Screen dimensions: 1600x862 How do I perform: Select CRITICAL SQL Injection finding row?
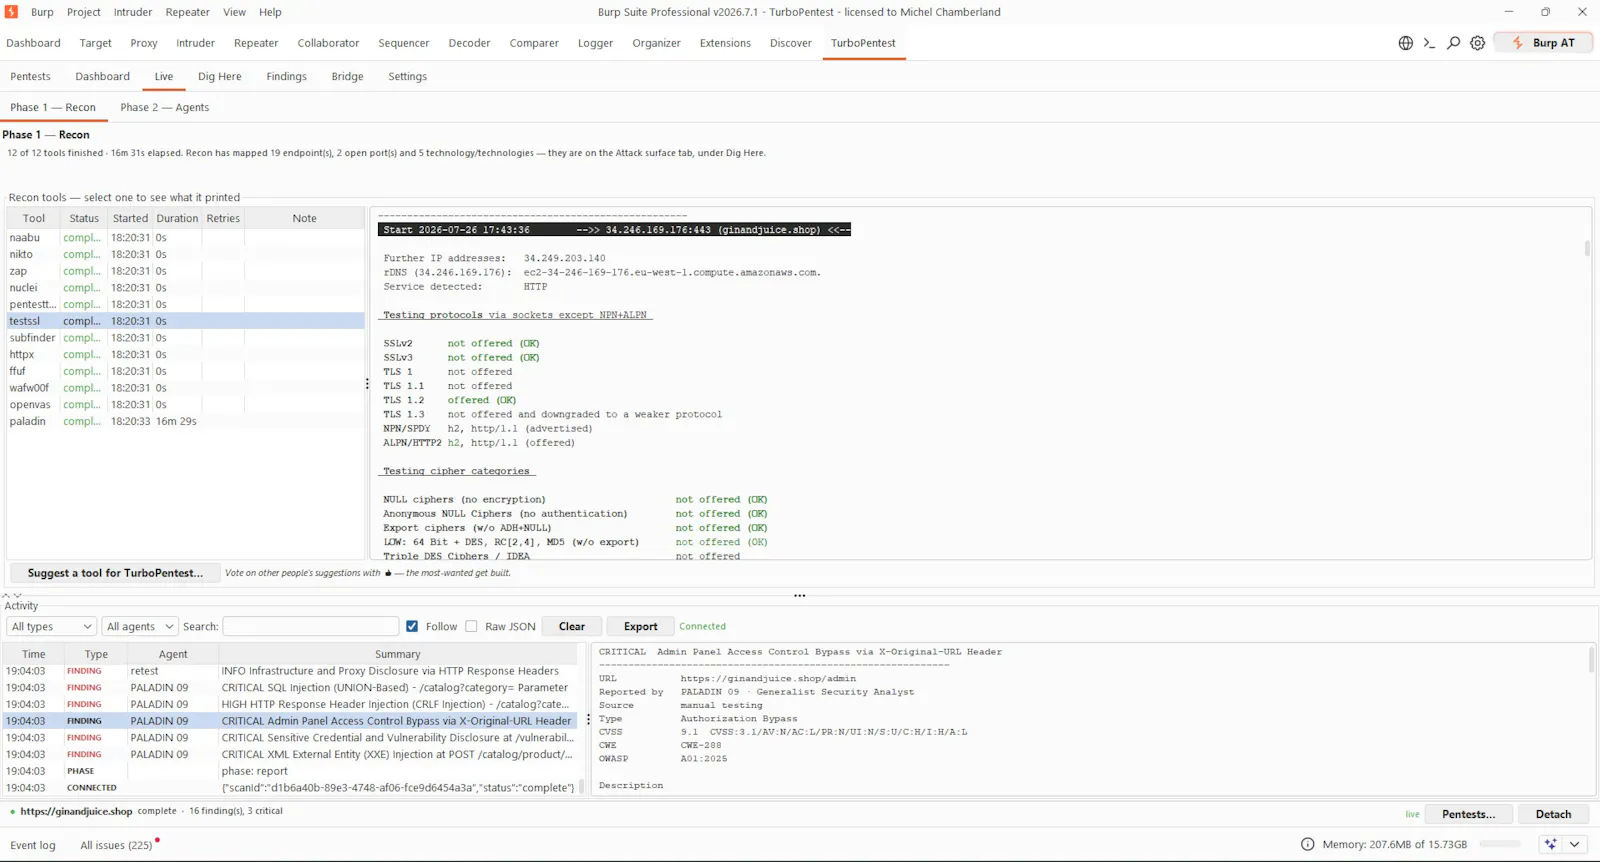290,688
